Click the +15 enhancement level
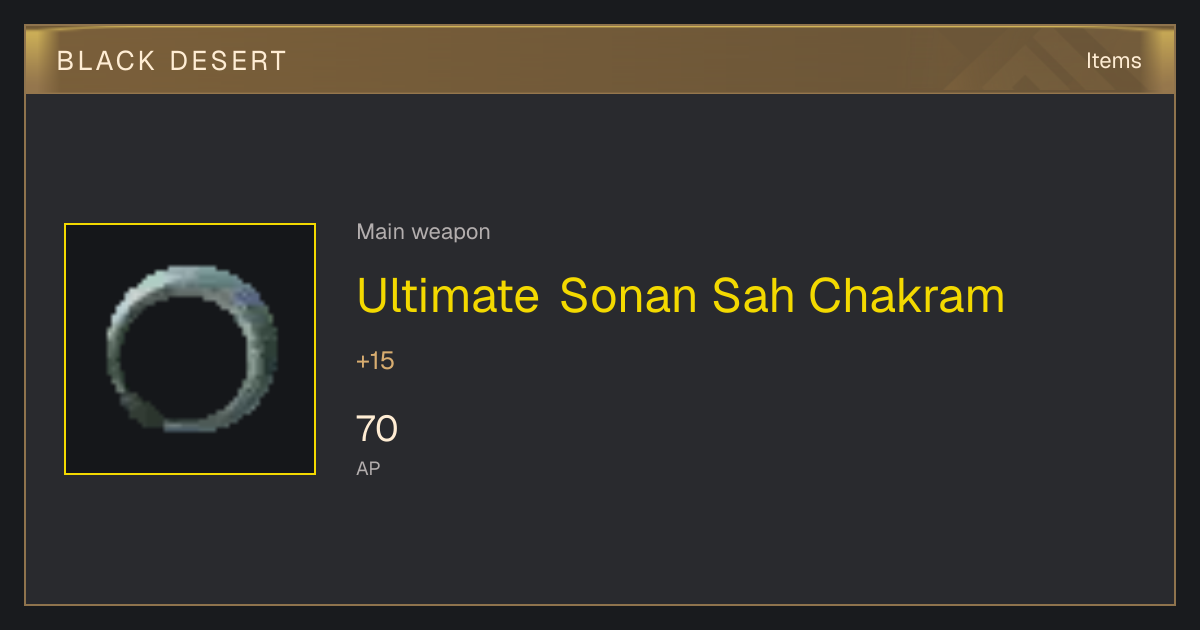This screenshot has height=630, width=1200. pyautogui.click(x=375, y=361)
